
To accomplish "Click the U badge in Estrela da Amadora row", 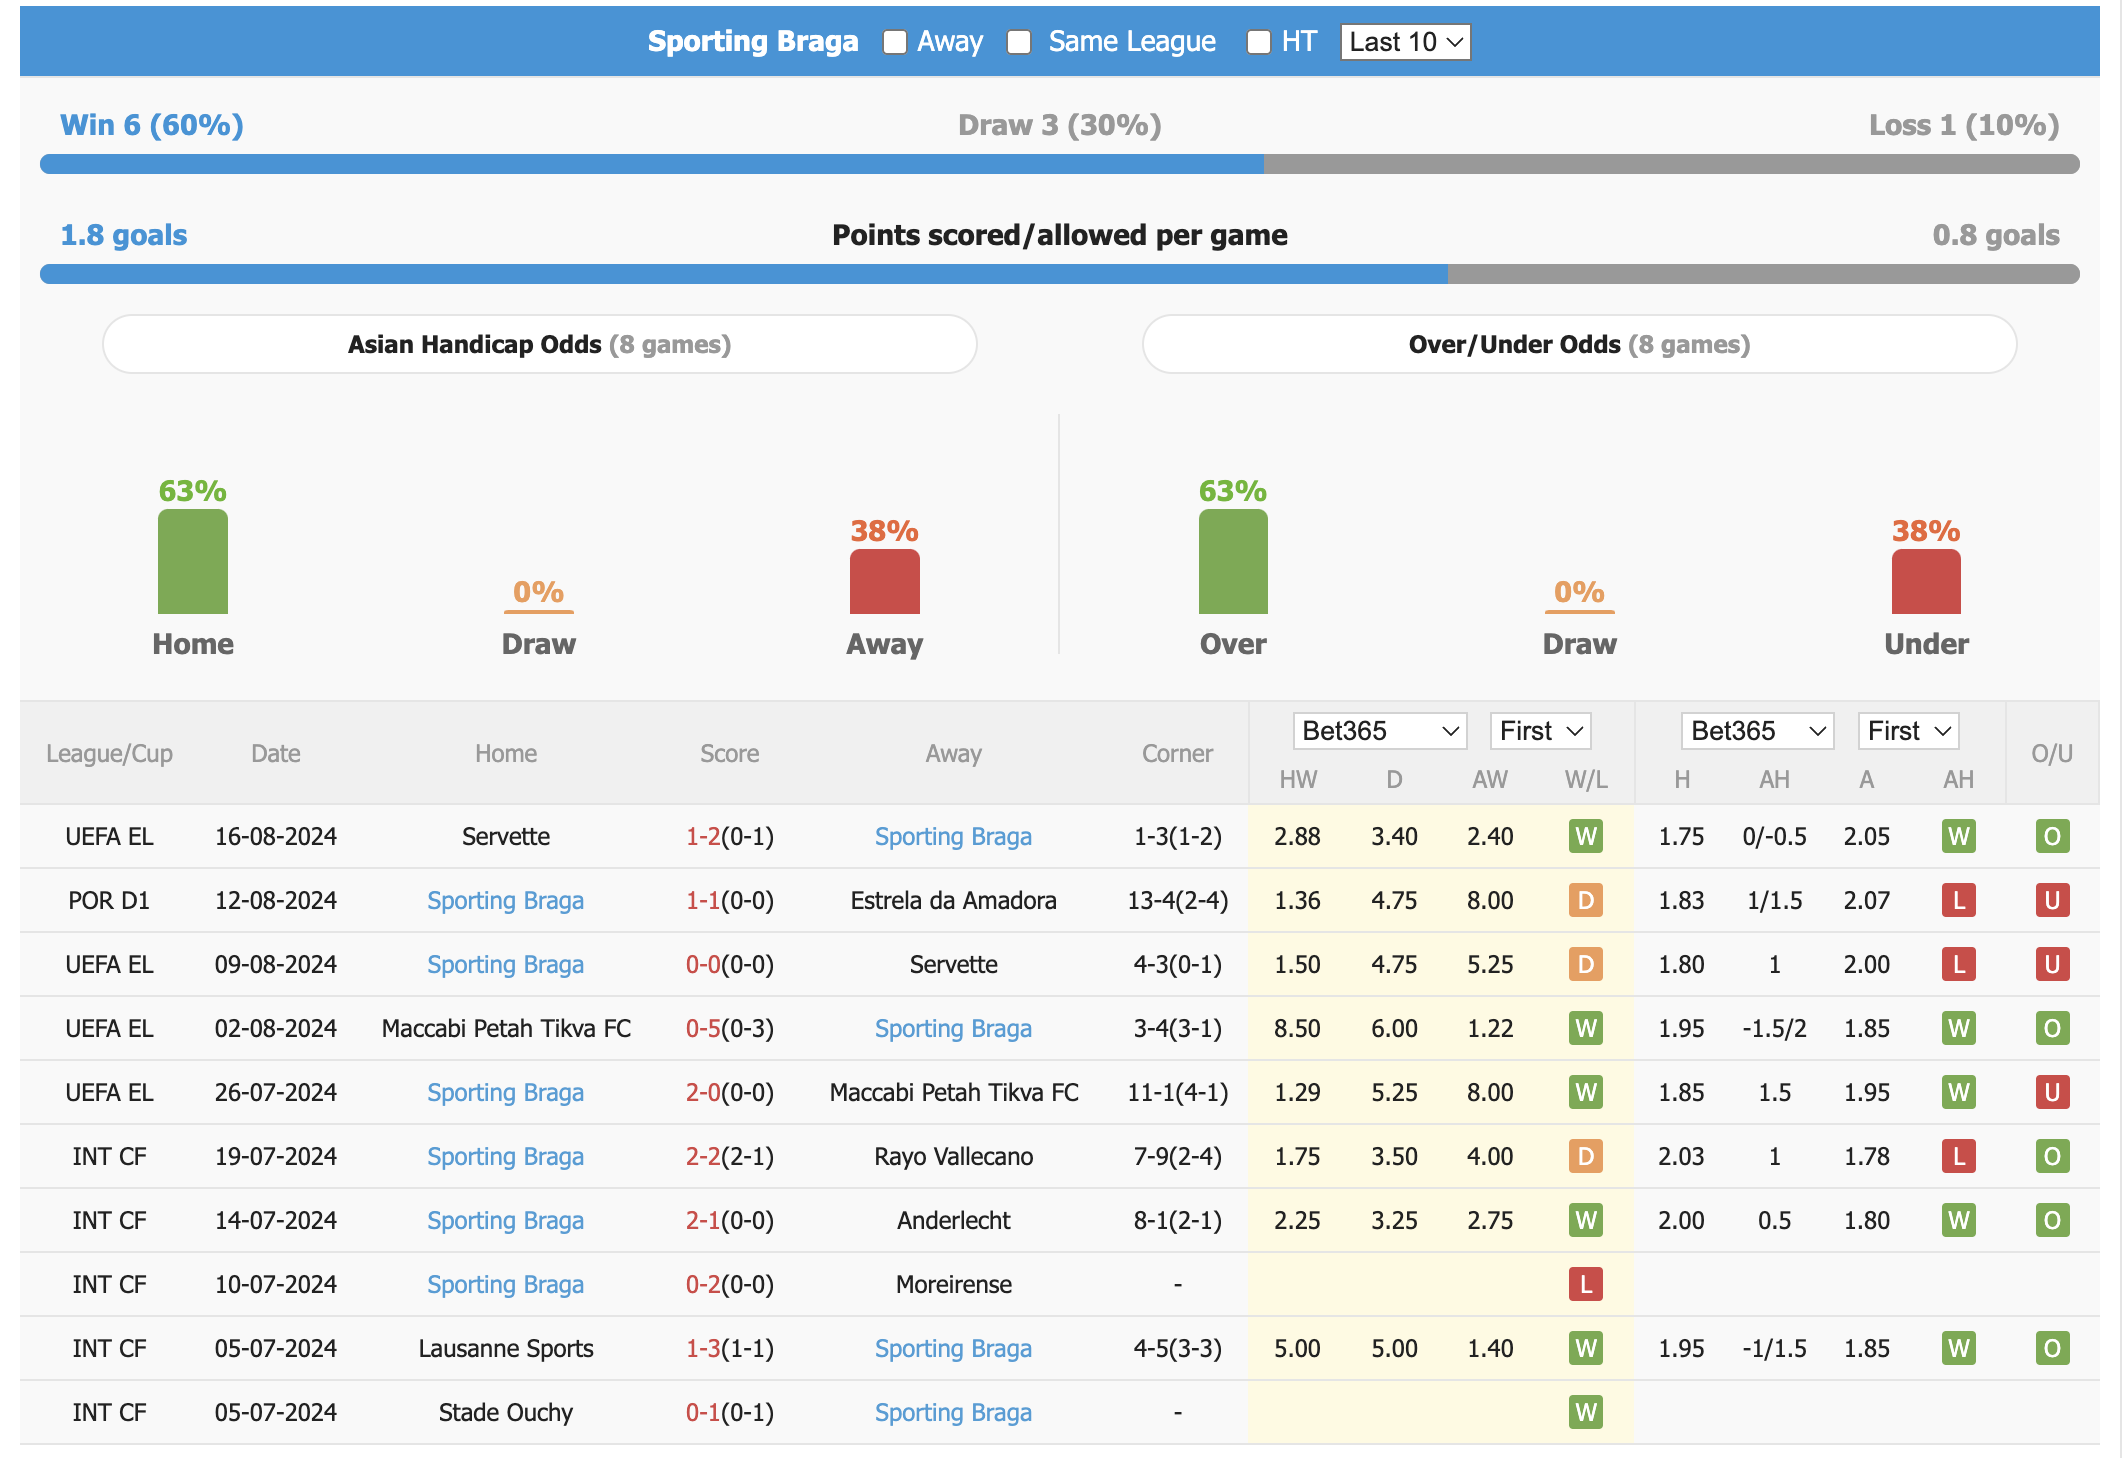I will (x=2052, y=900).
